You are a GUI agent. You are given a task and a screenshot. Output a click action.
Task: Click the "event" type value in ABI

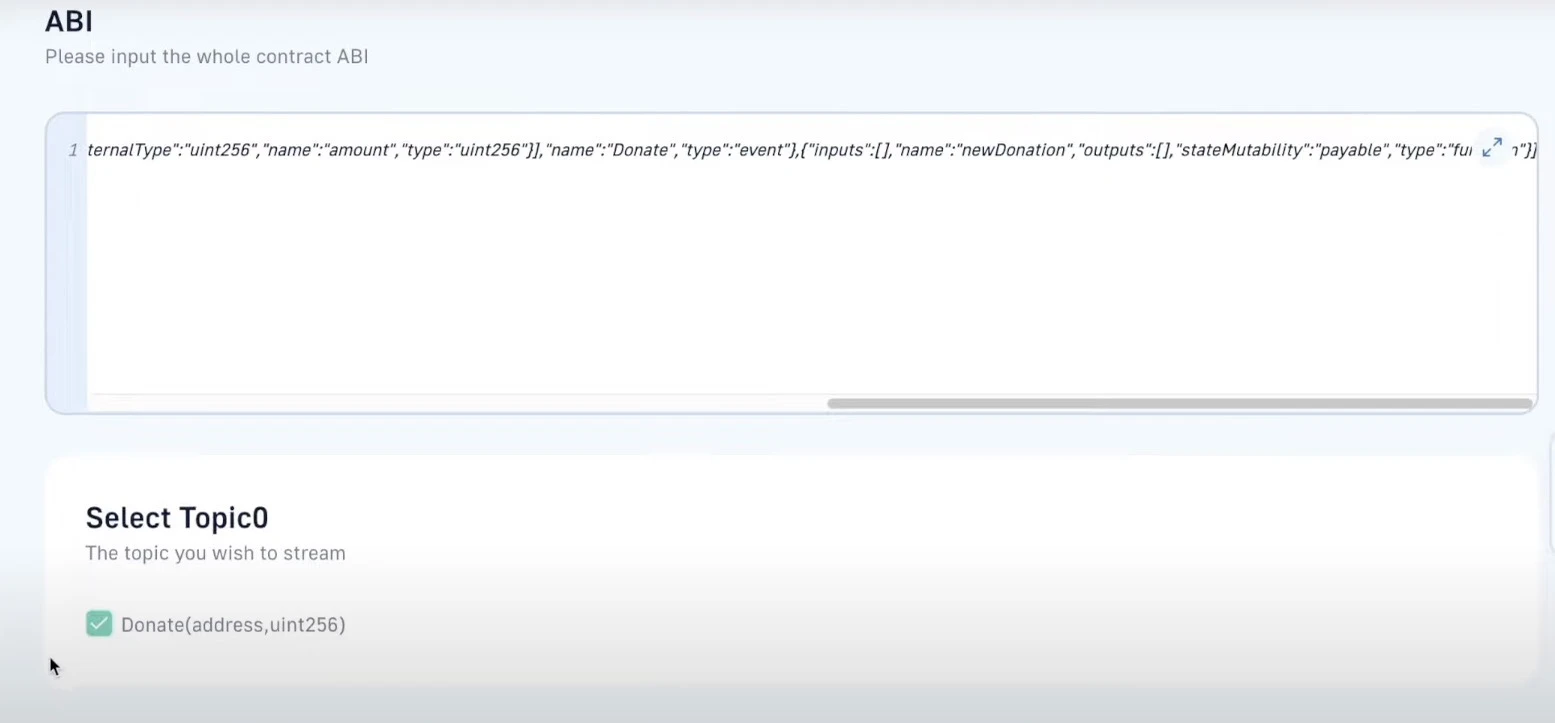756,150
